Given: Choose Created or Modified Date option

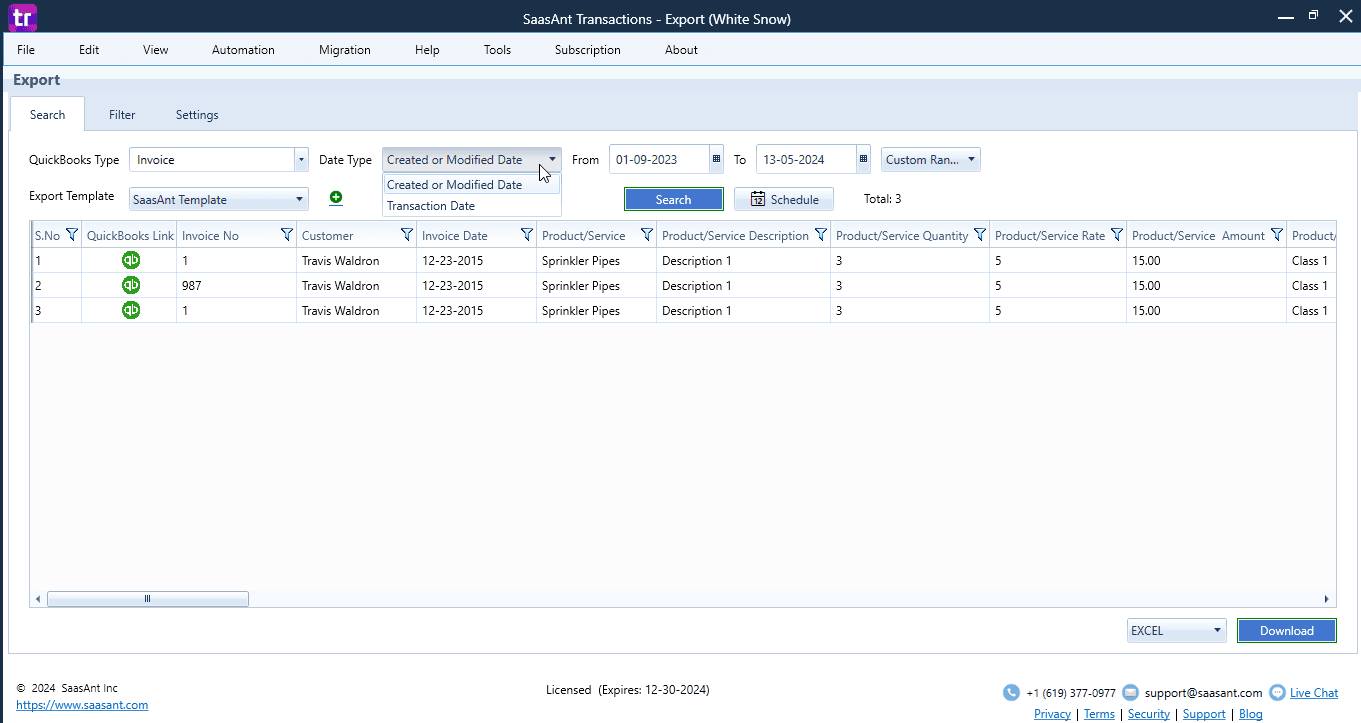Looking at the screenshot, I should pyautogui.click(x=472, y=184).
